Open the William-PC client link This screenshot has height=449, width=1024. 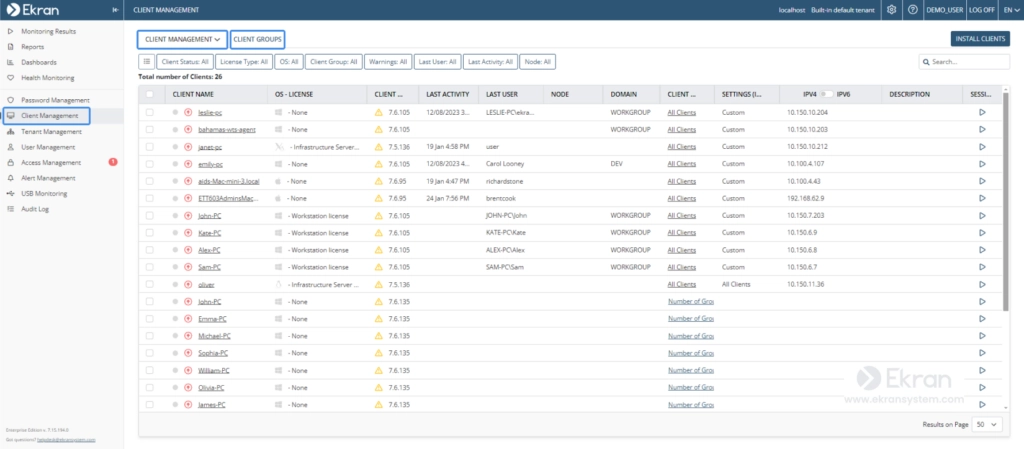tap(214, 371)
